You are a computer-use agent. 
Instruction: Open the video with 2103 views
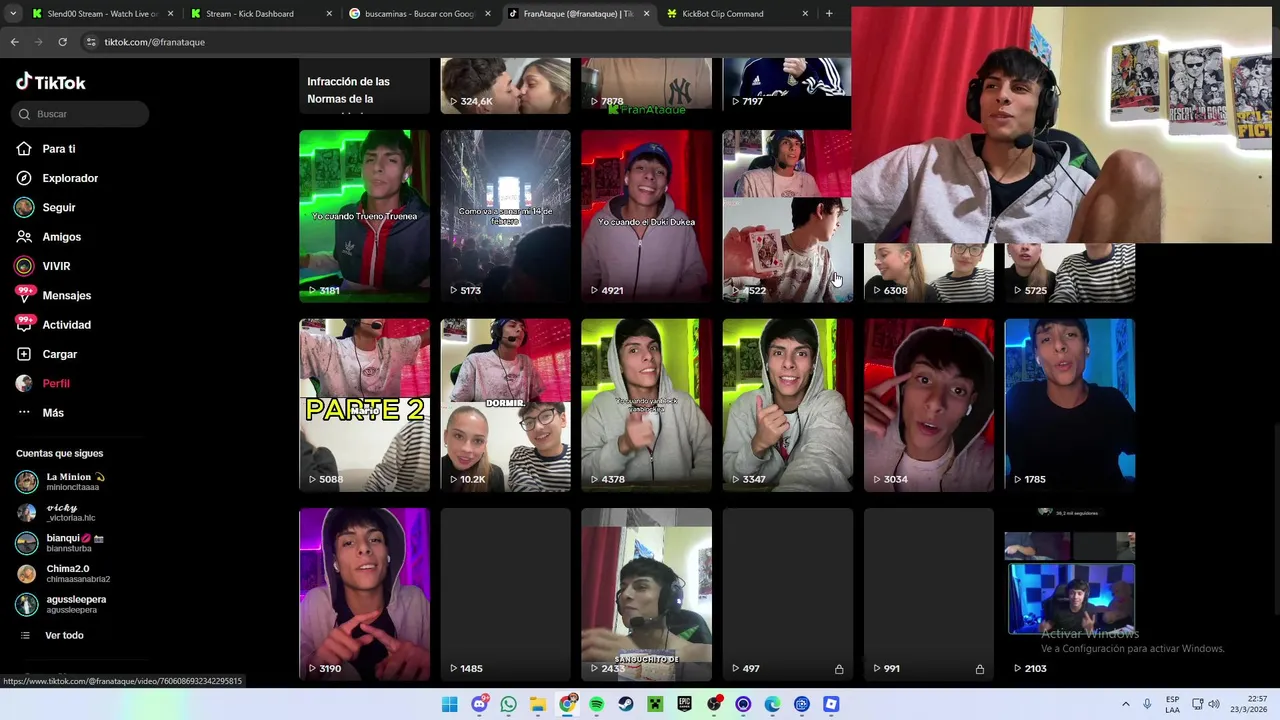(x=1069, y=594)
